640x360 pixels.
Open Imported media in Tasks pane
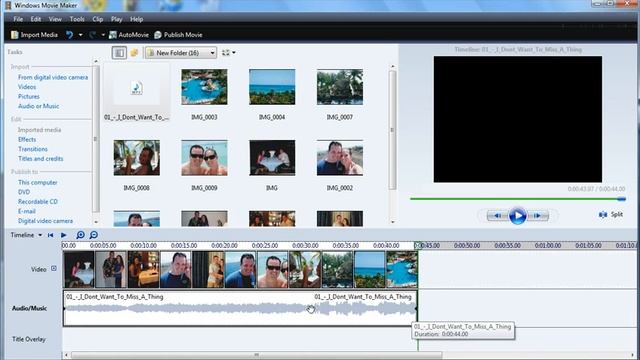(x=39, y=130)
